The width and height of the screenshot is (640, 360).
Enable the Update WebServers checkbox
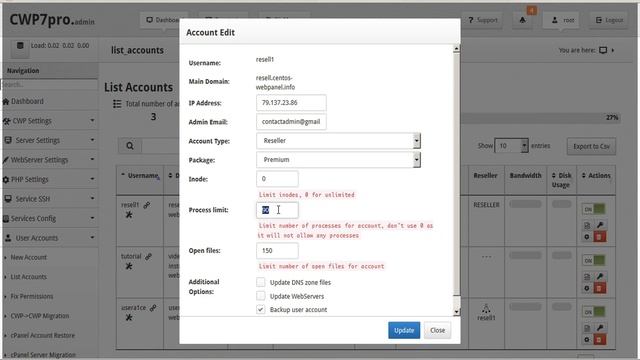(260, 296)
